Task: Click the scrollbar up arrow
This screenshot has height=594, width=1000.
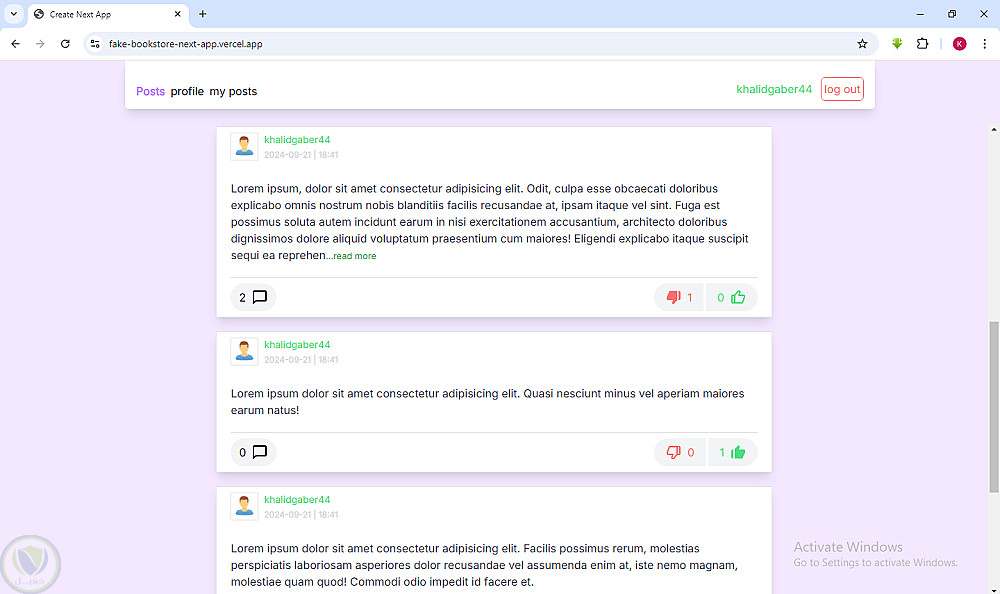Action: [x=994, y=130]
